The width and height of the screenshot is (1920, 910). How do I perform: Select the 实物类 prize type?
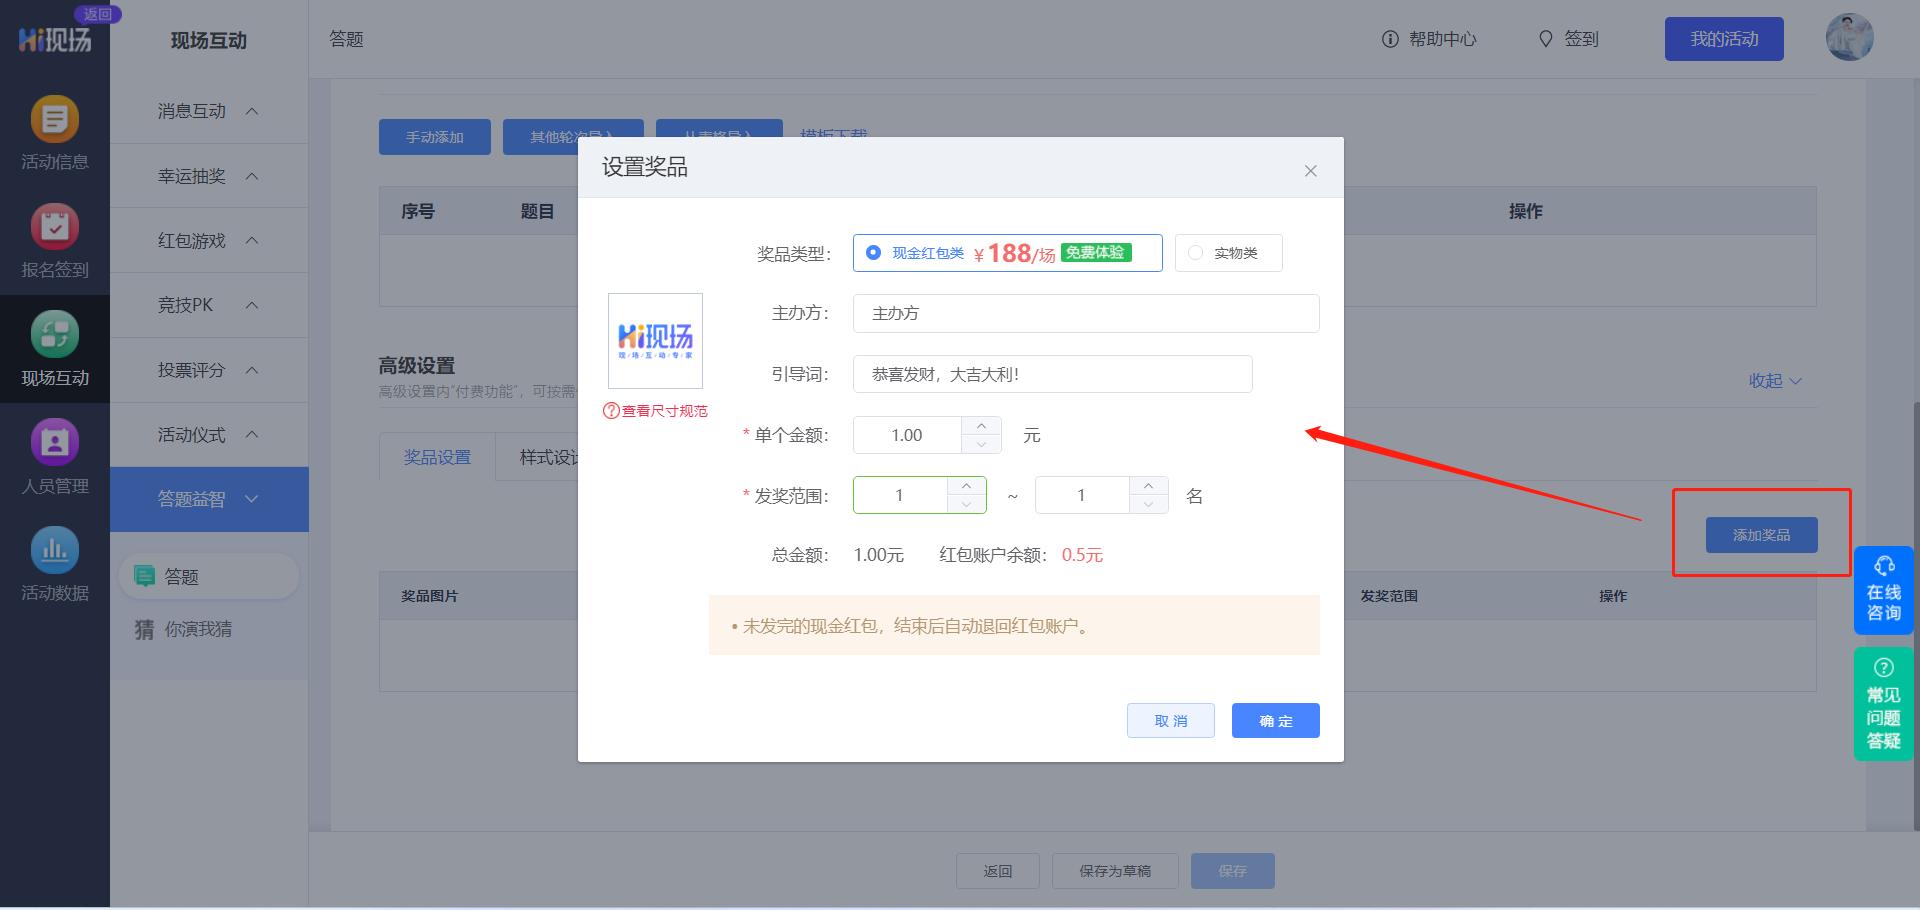(x=1195, y=253)
